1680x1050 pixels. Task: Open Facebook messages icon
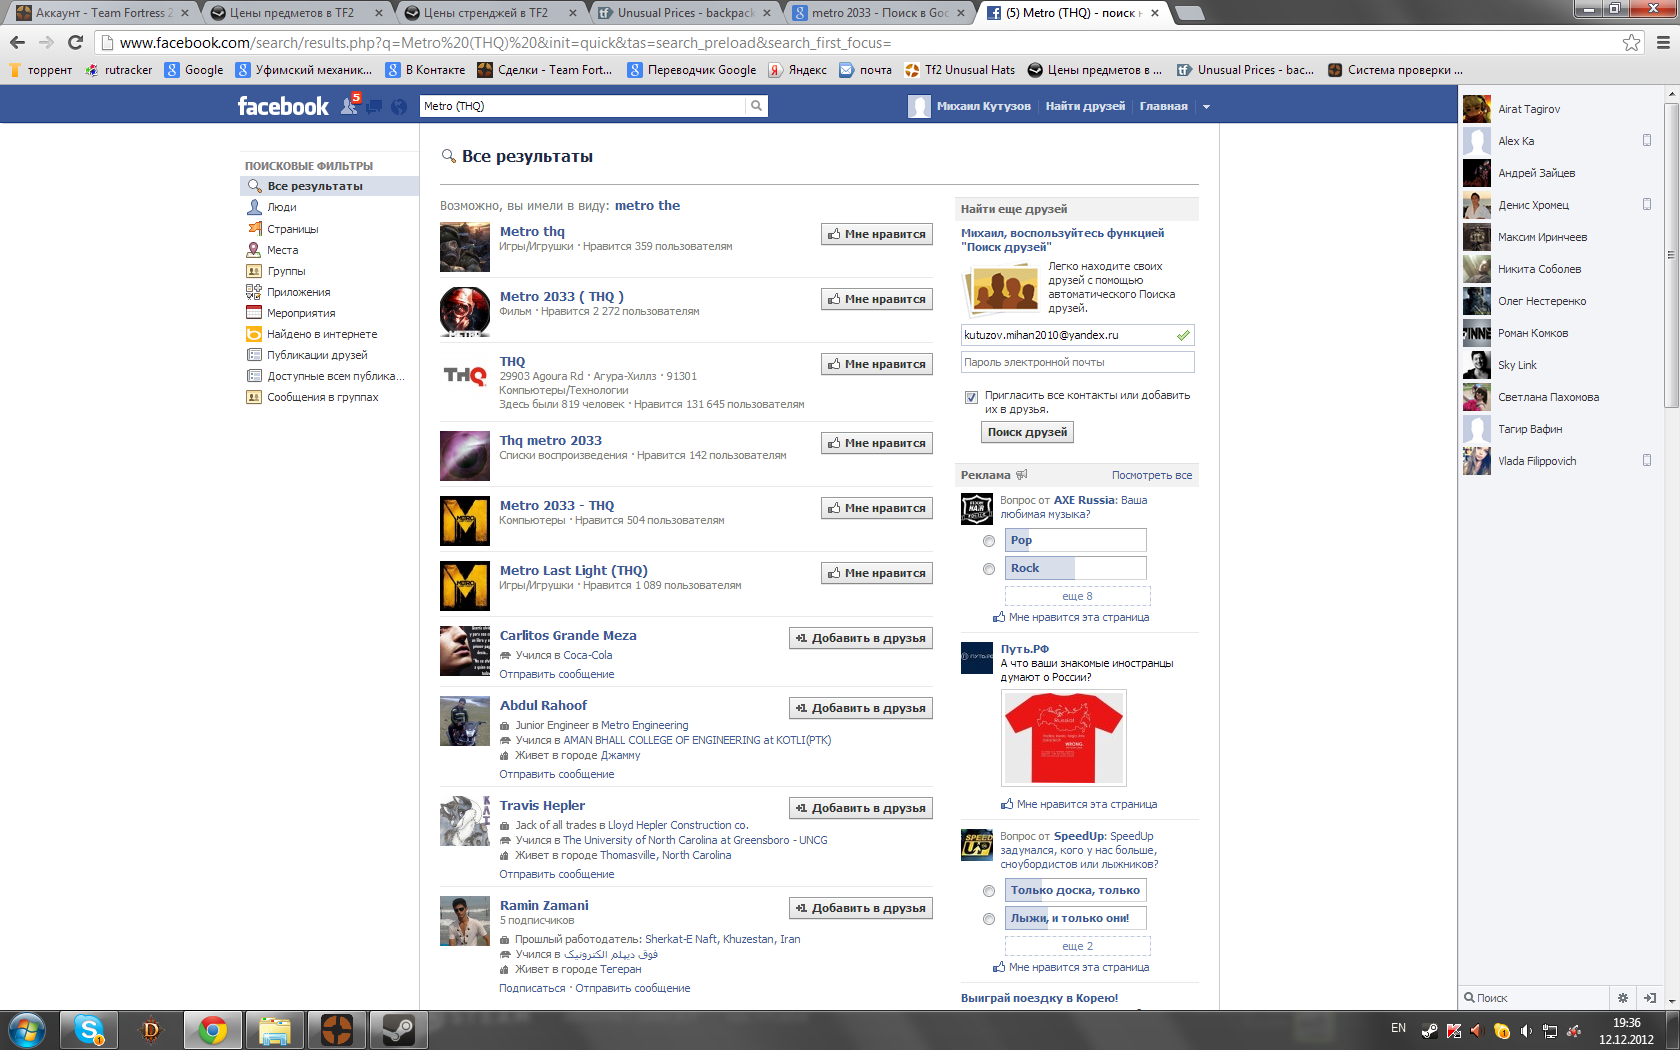(374, 106)
